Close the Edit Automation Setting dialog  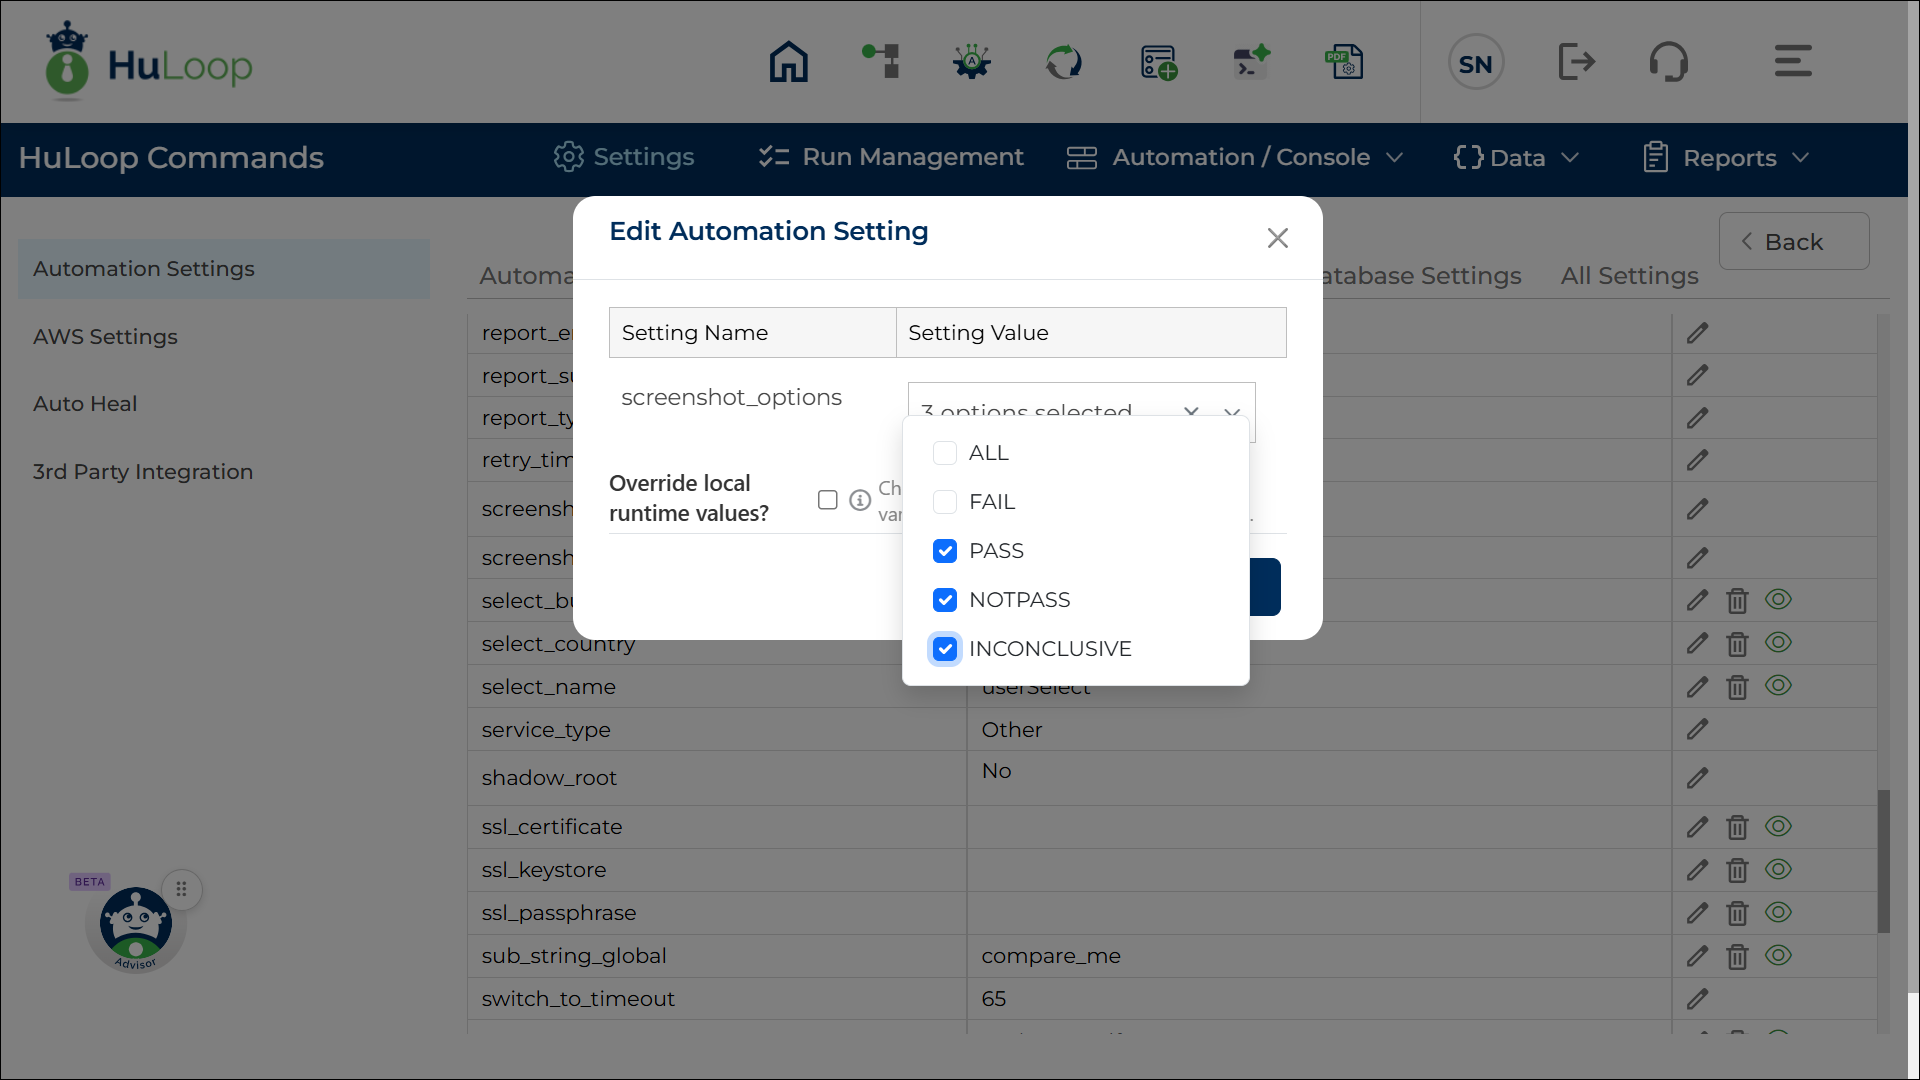coord(1277,238)
